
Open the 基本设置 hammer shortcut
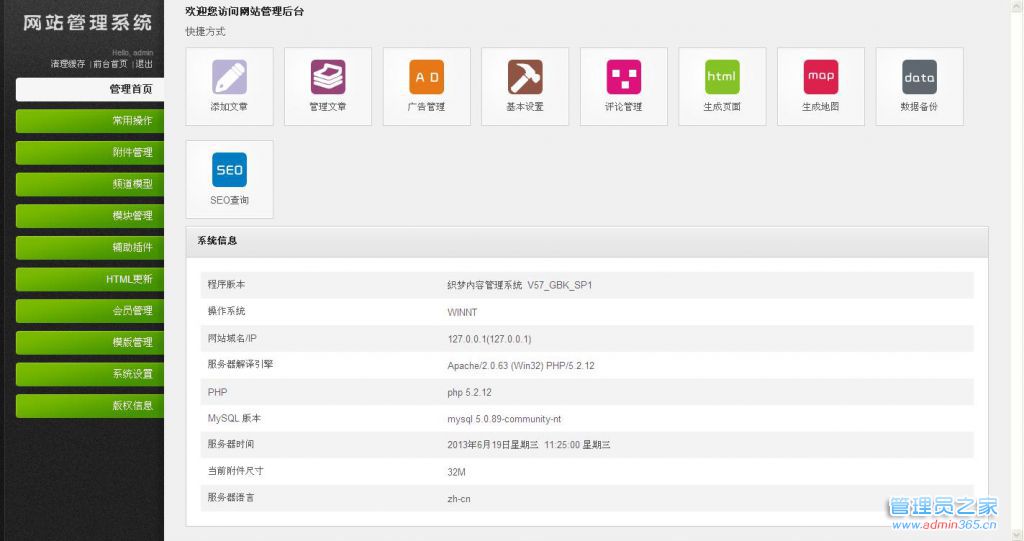525,86
